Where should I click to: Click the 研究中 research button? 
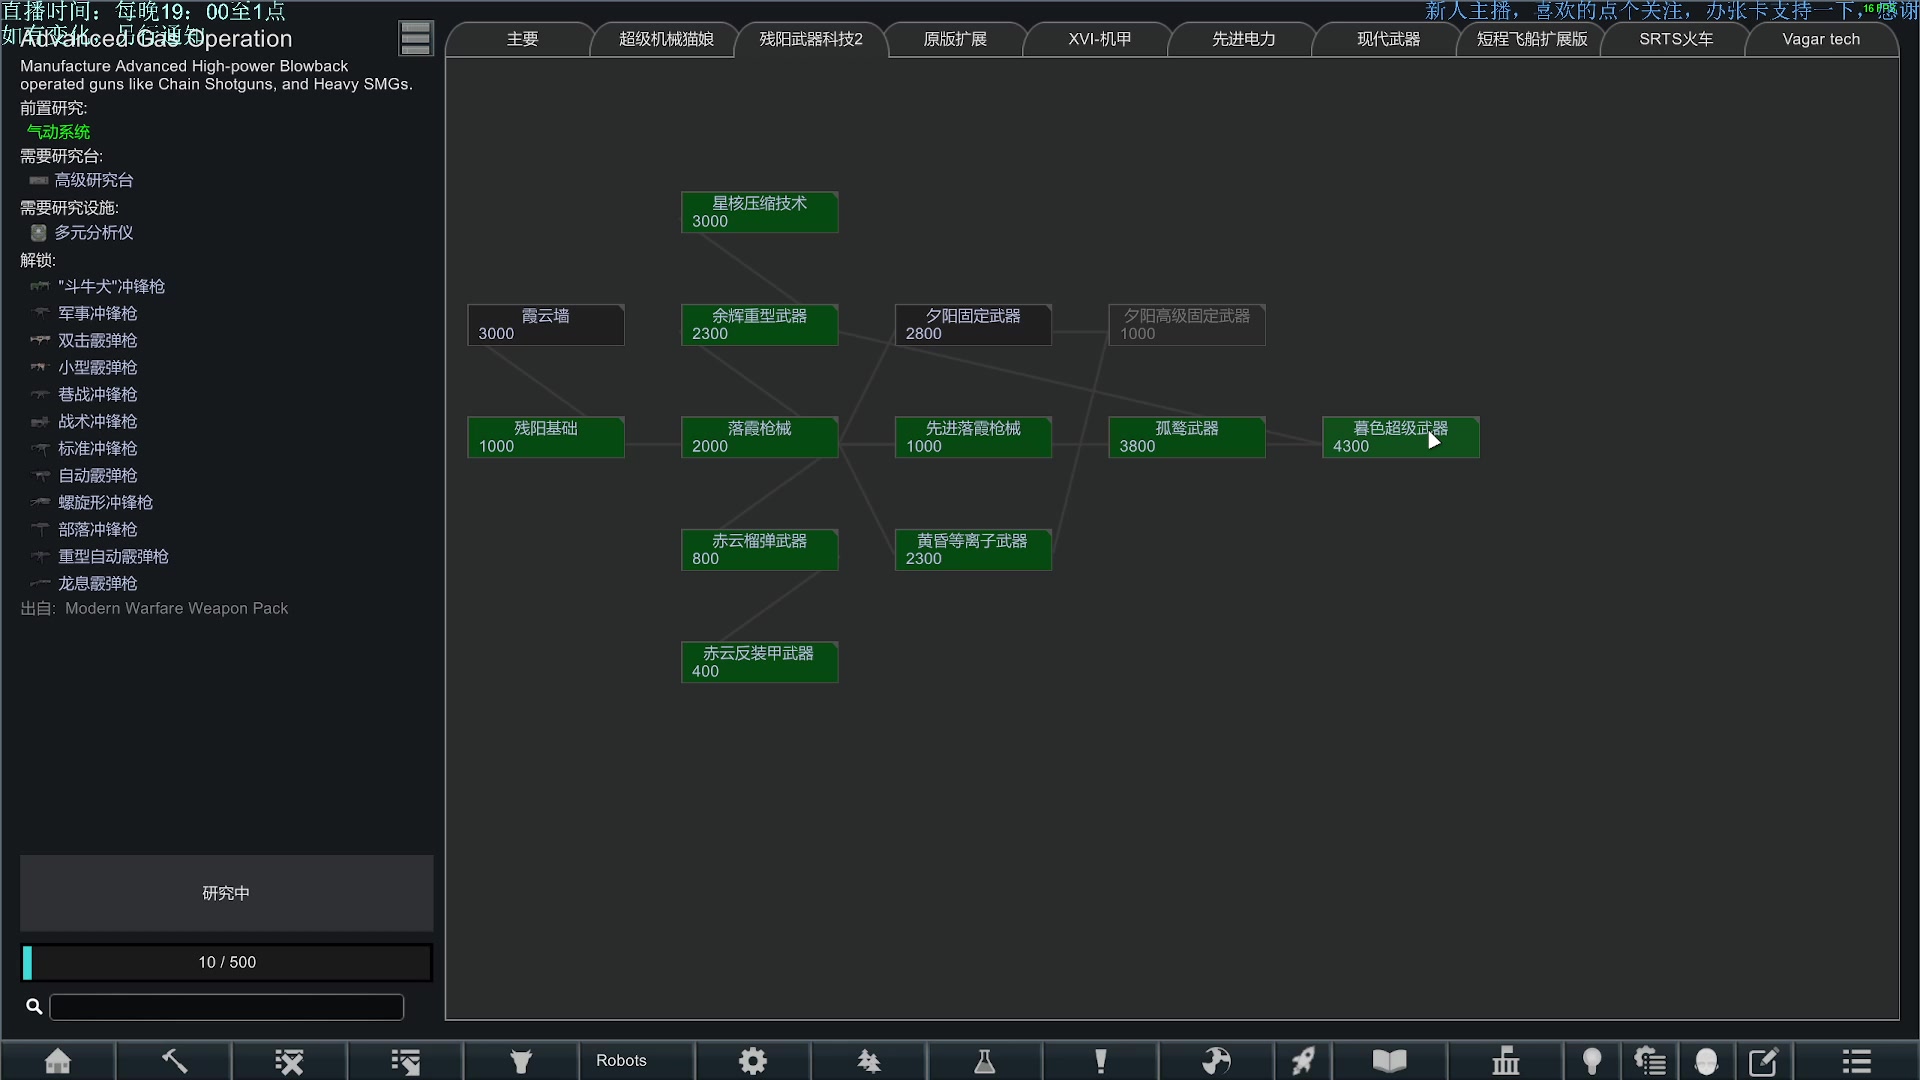point(227,893)
